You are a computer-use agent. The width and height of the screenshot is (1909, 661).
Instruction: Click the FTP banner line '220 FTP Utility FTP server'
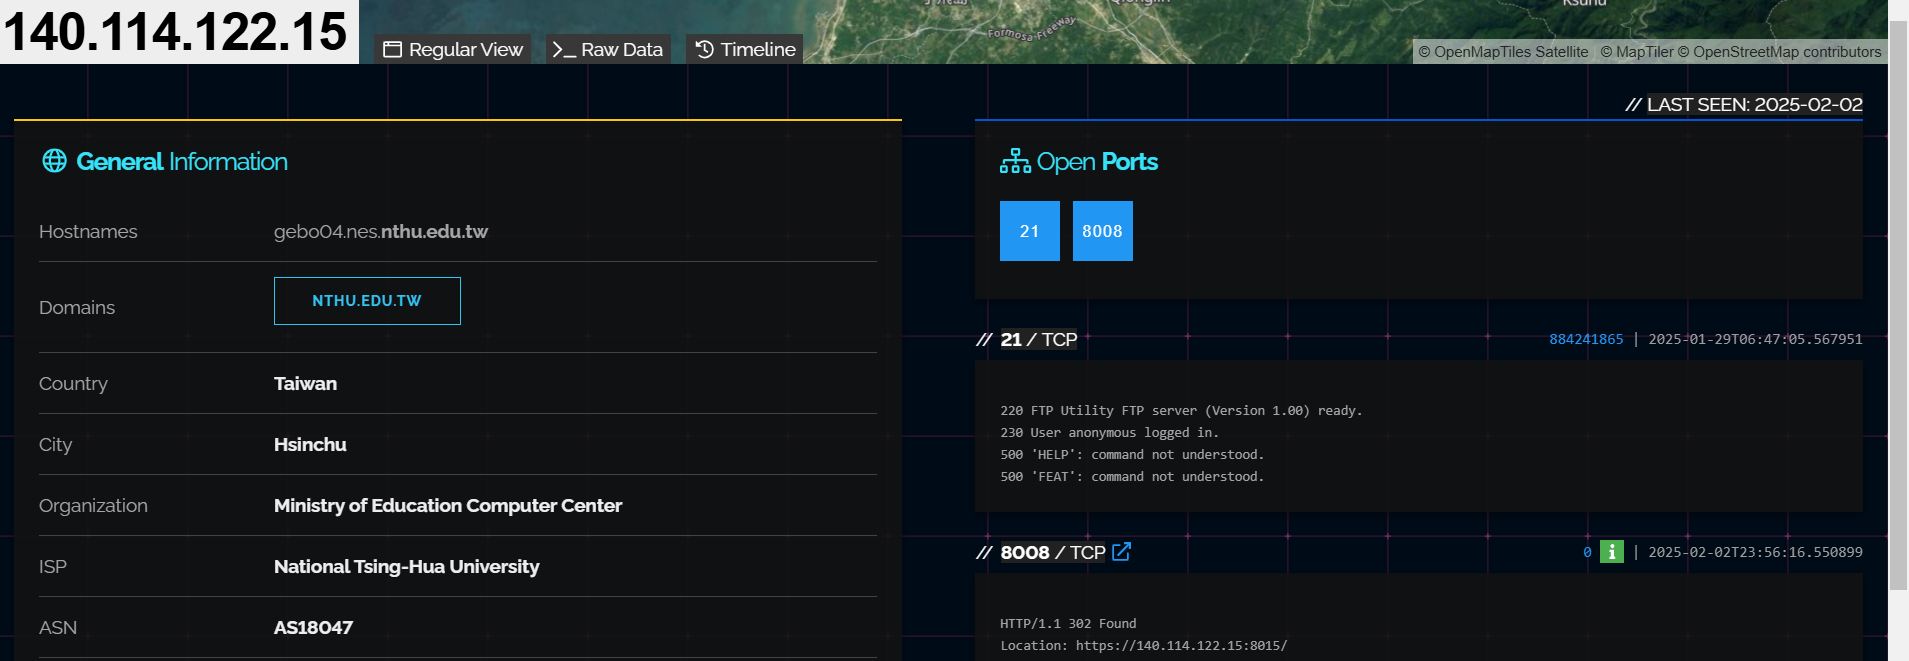click(x=1181, y=411)
